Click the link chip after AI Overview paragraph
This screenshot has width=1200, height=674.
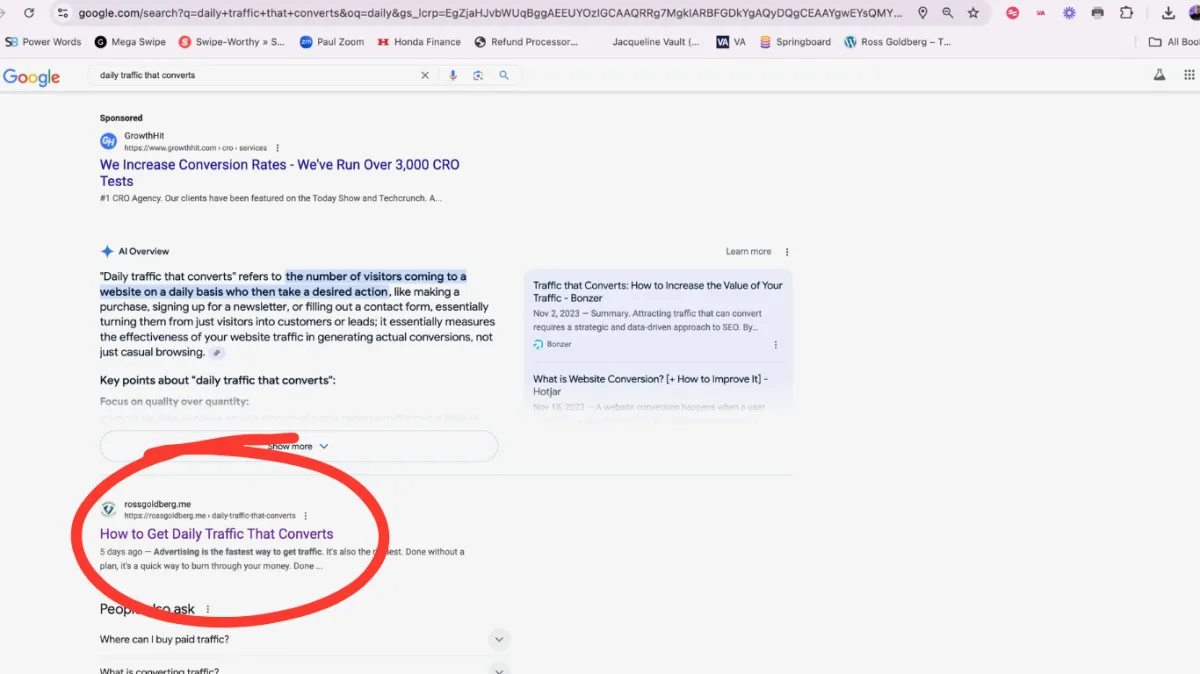217,353
